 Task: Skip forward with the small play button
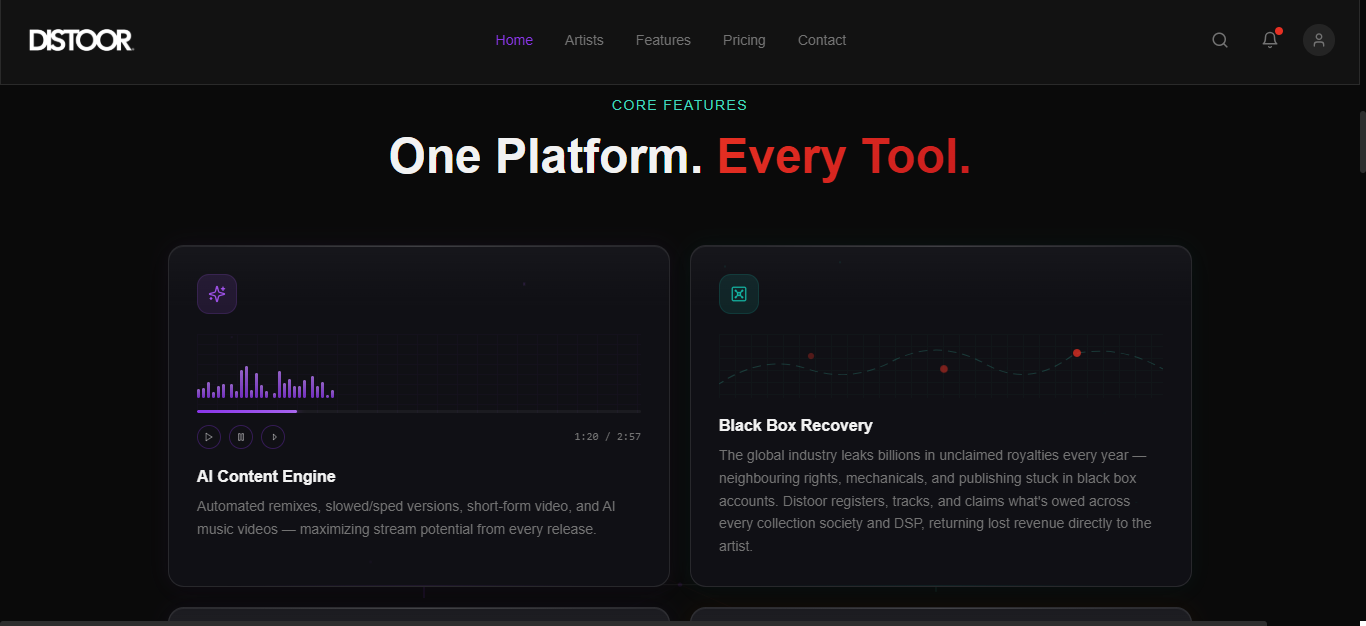(273, 437)
